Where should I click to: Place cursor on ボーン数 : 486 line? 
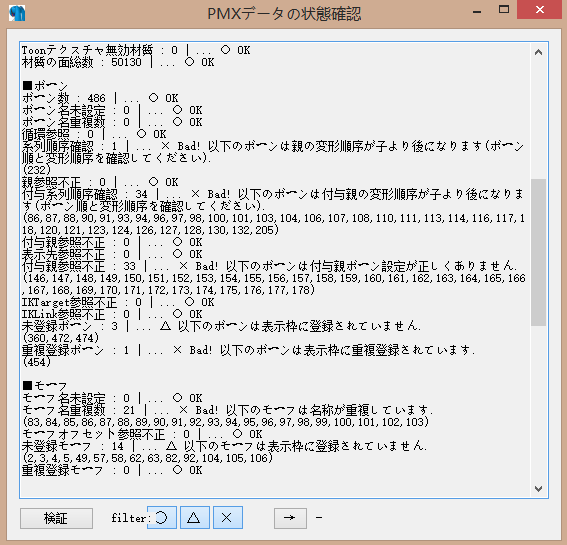click(x=100, y=98)
